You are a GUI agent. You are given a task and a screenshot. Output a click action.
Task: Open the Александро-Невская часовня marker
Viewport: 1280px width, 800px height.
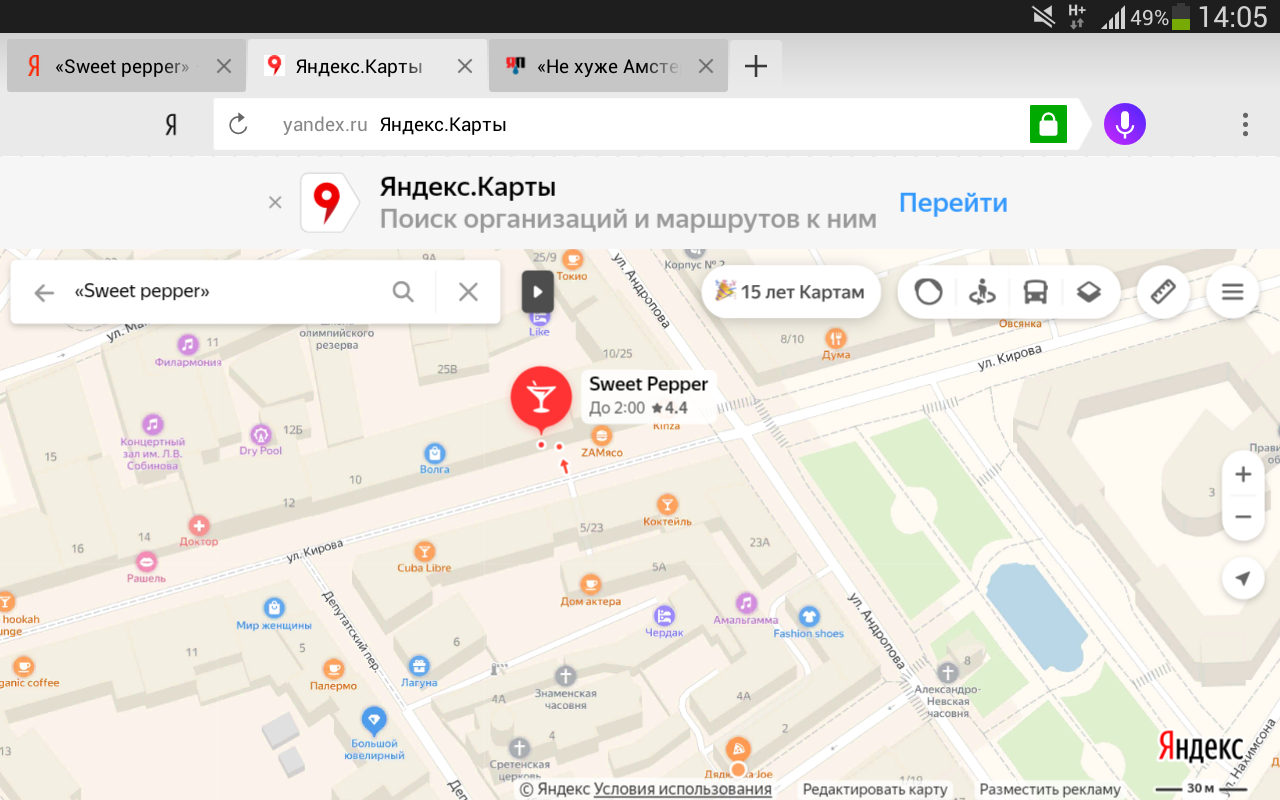point(948,672)
